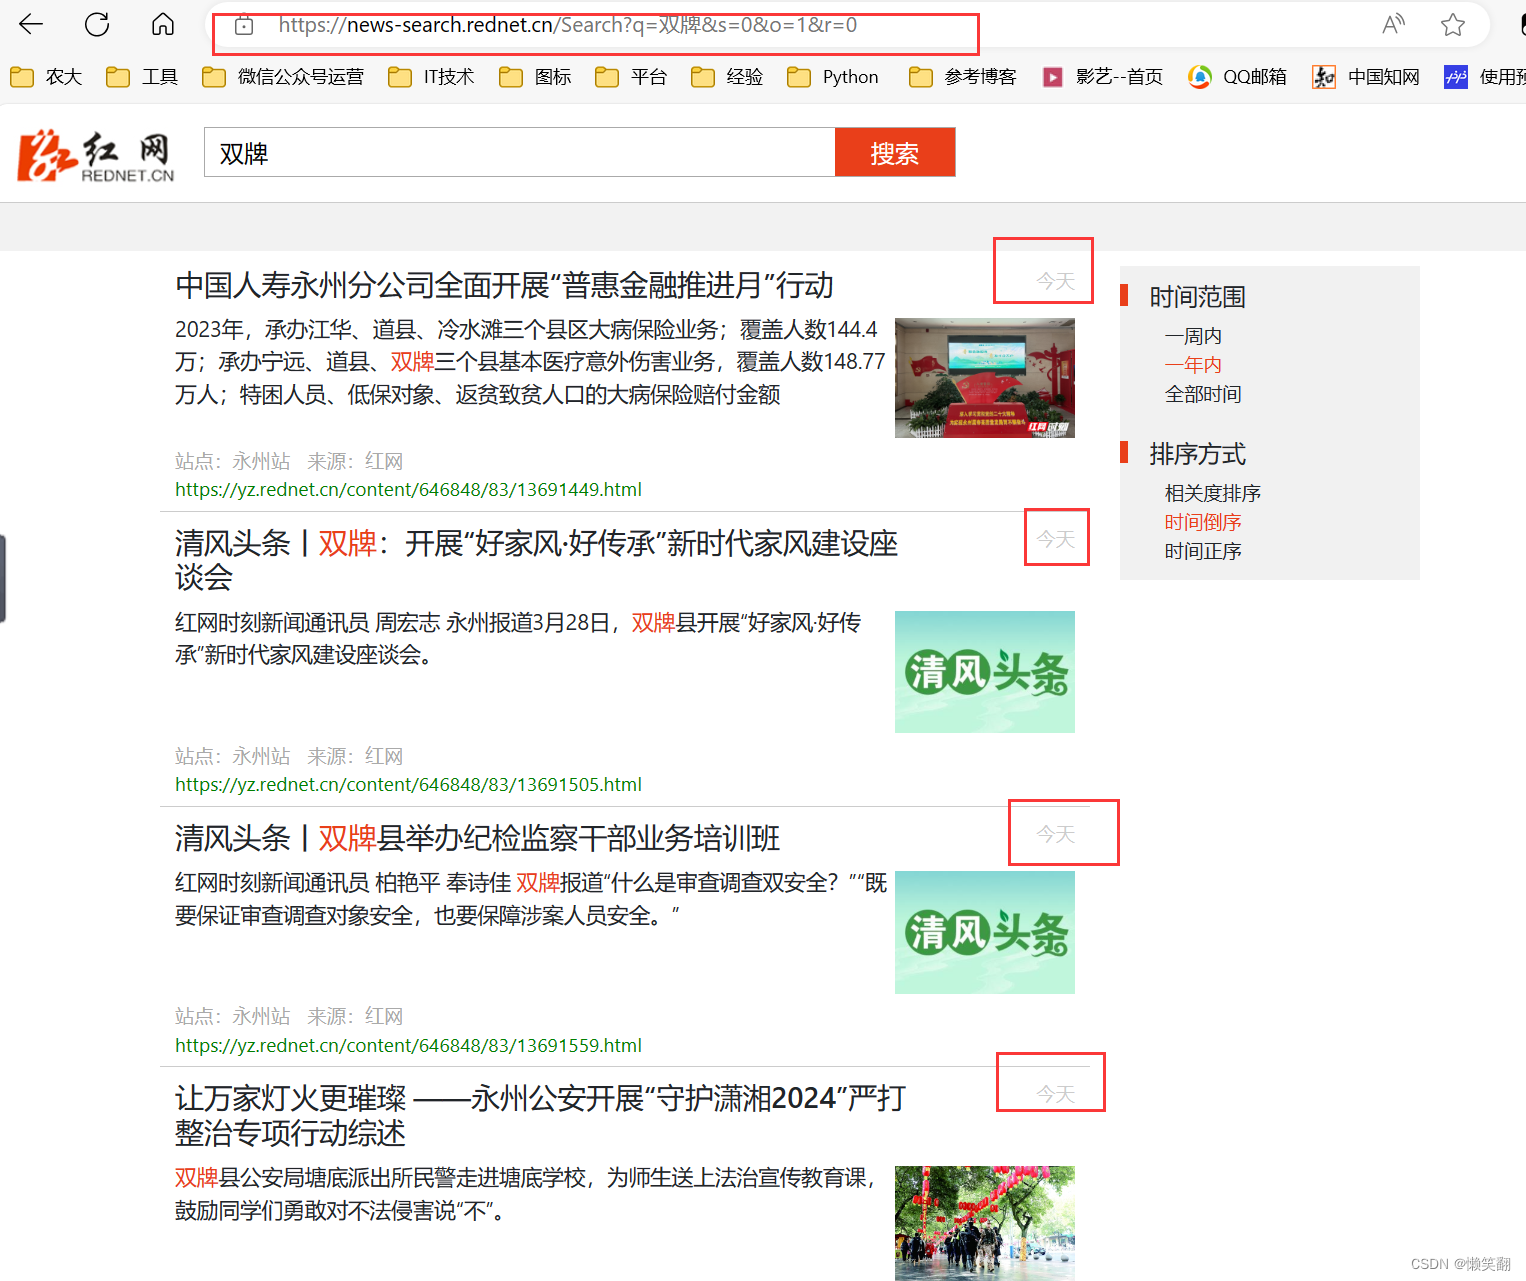Click the 今天 date label of 纪检监察 article

[1055, 834]
